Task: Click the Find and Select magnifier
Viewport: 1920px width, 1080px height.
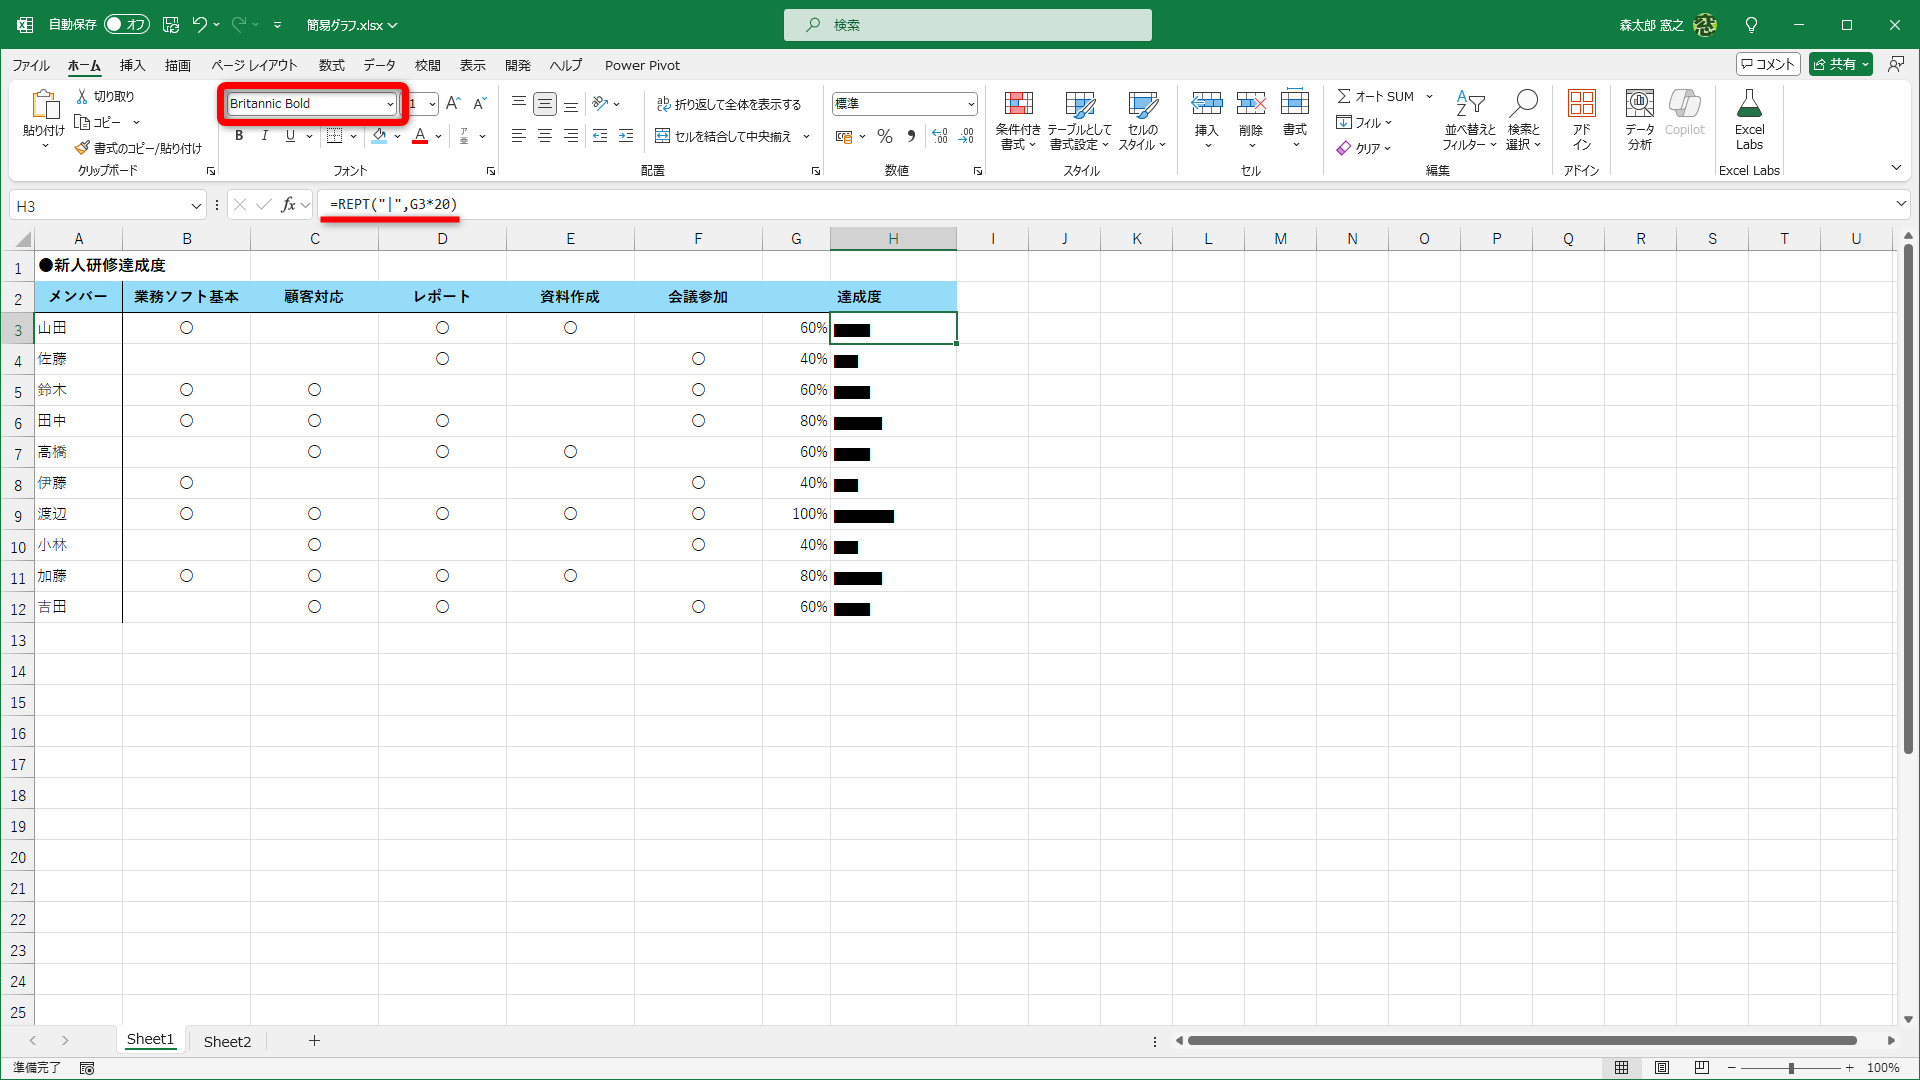Action: coord(1523,105)
